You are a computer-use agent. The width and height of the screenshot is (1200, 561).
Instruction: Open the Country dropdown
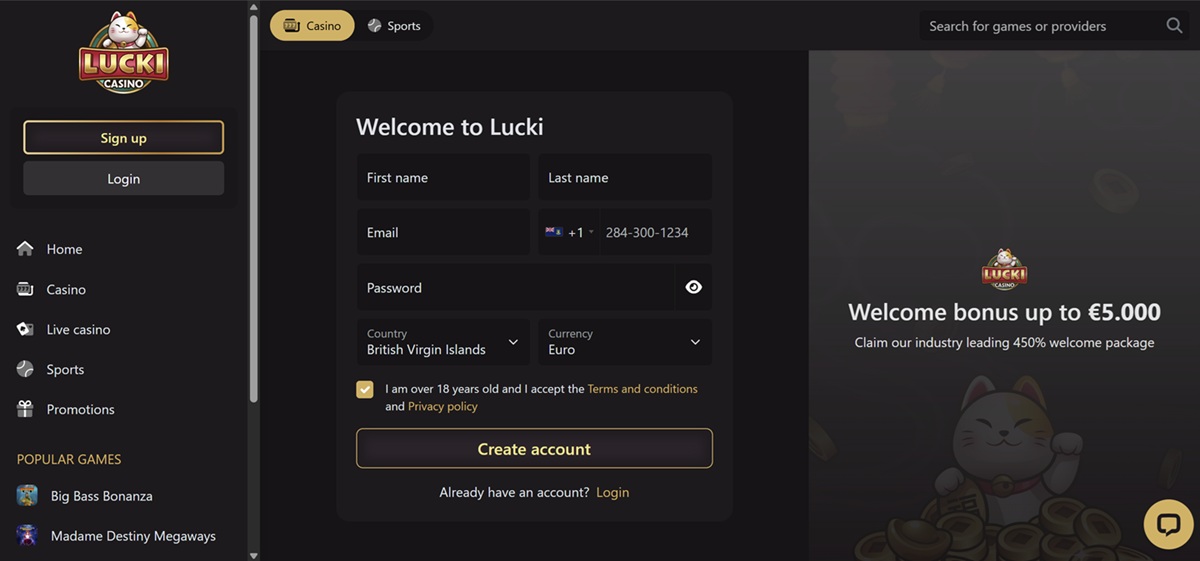(443, 342)
